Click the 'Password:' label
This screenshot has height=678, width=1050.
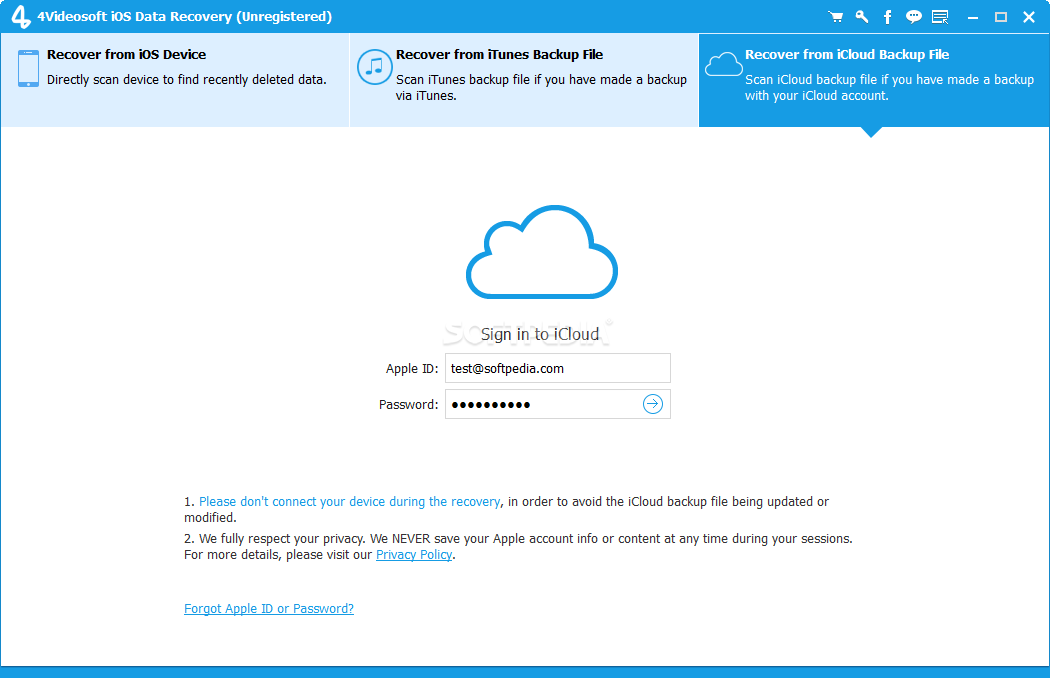point(408,405)
